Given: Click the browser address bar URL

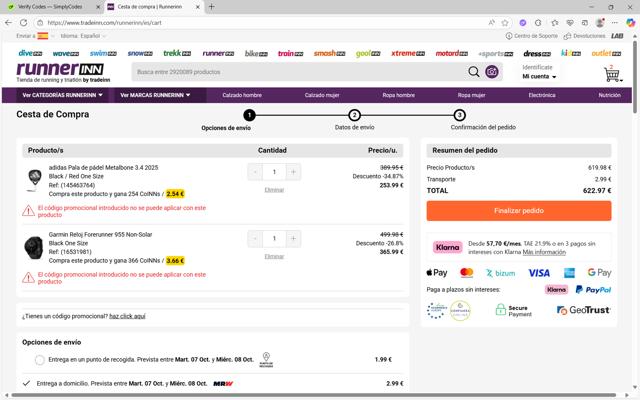Looking at the screenshot, I should (x=104, y=23).
